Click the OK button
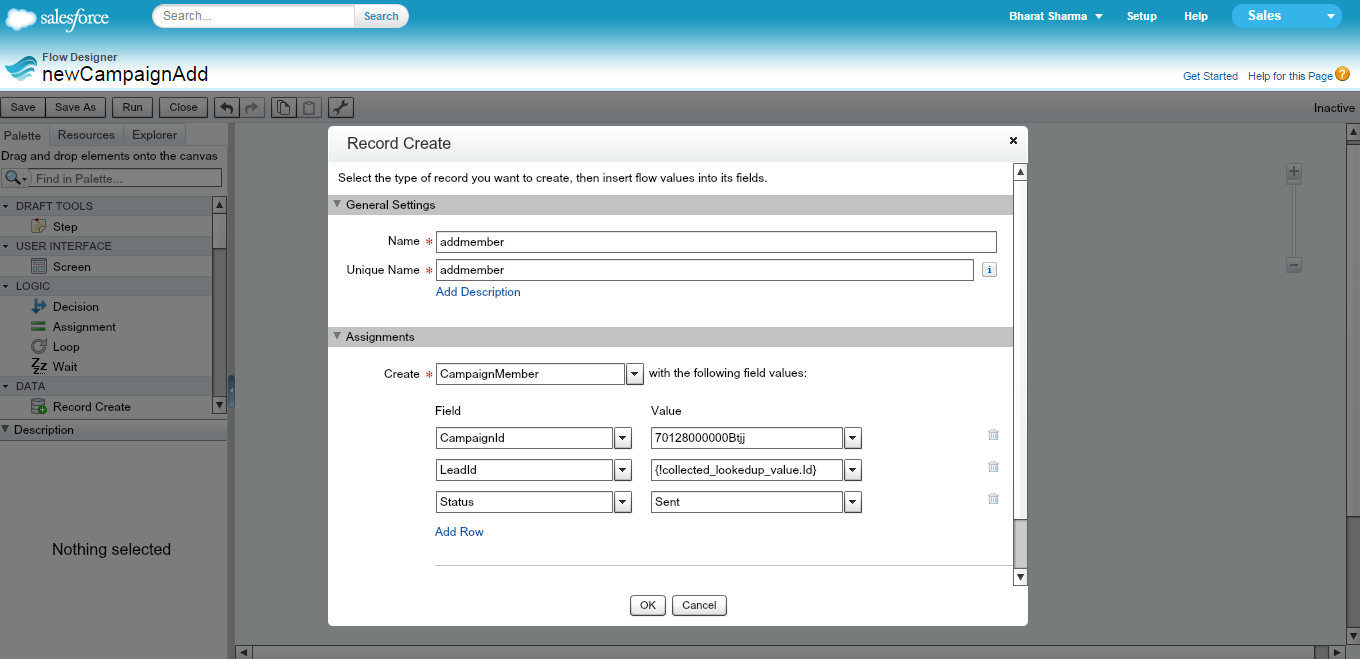This screenshot has width=1360, height=659. (648, 605)
